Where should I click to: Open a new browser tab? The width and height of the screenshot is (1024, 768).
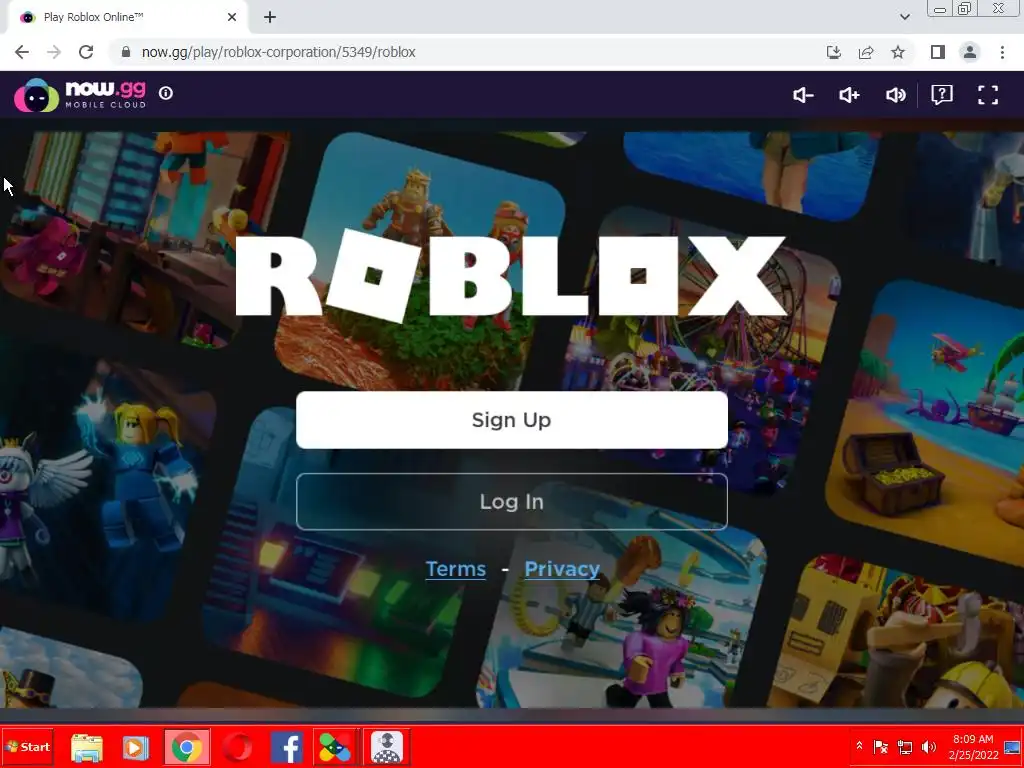(270, 18)
